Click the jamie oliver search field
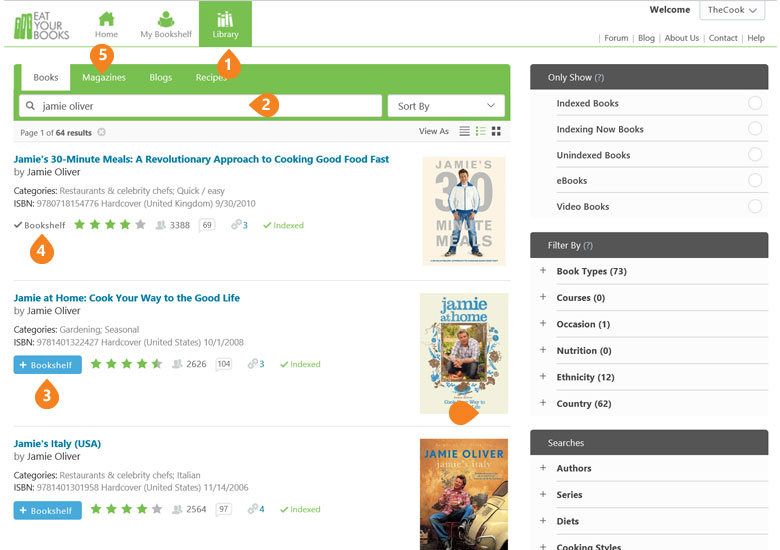 click(200, 106)
